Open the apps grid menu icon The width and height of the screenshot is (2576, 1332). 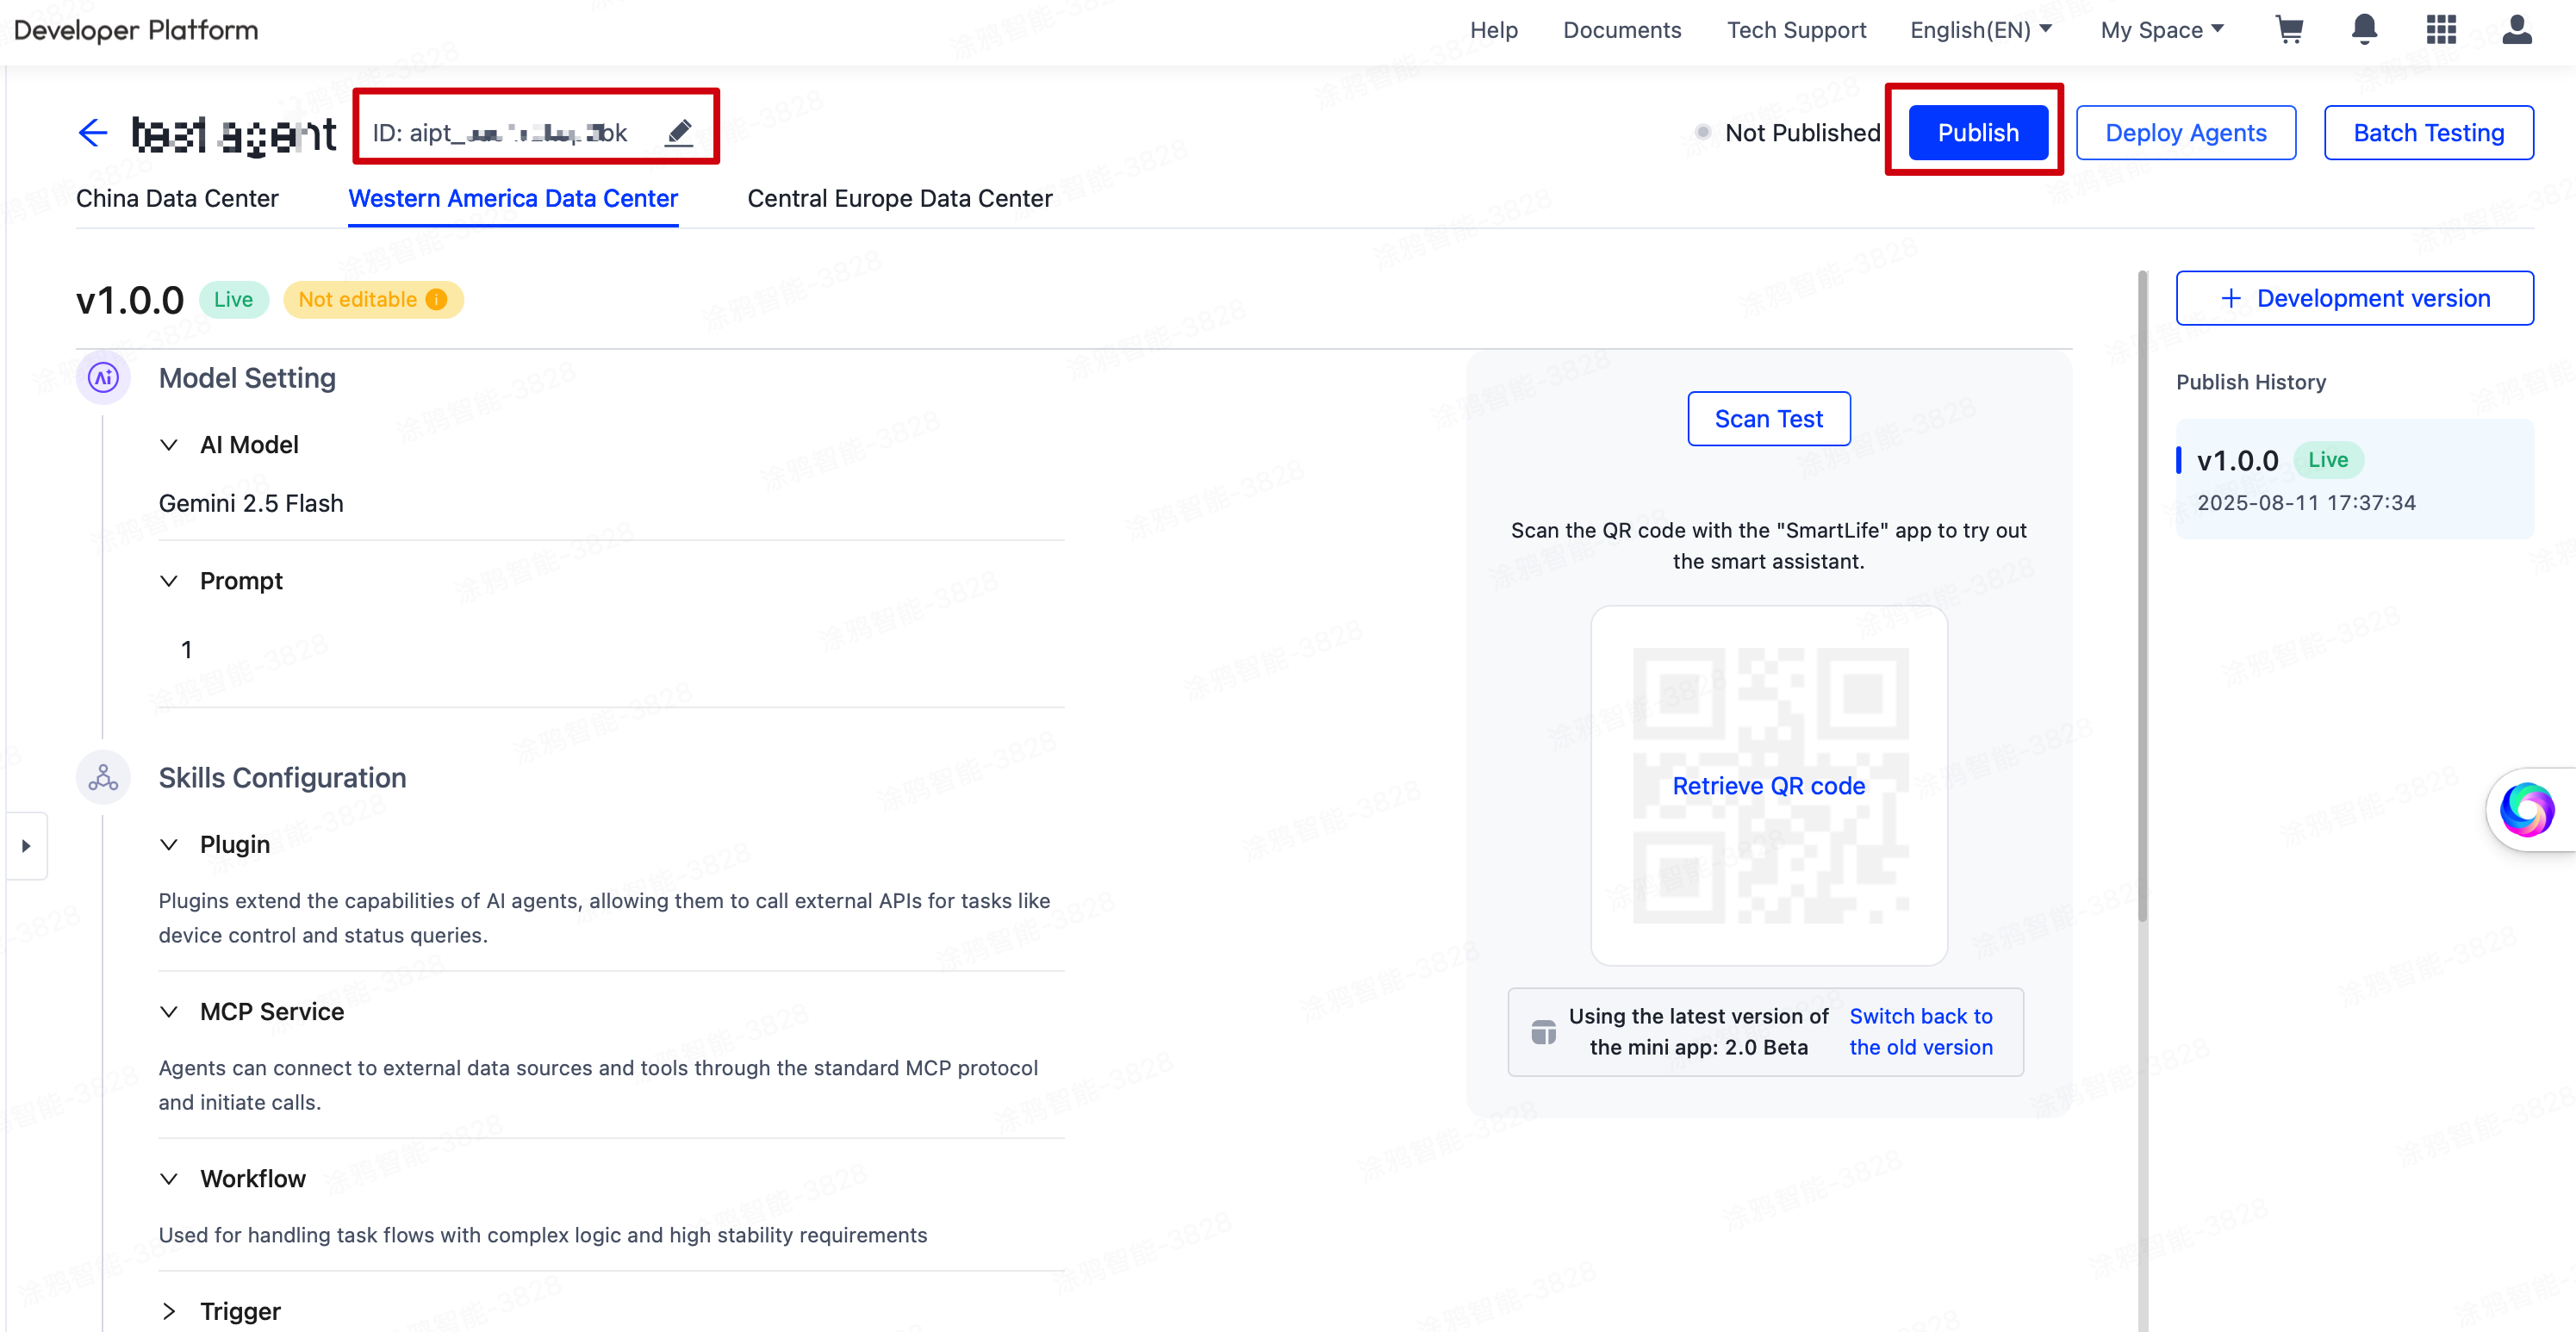point(2441,29)
